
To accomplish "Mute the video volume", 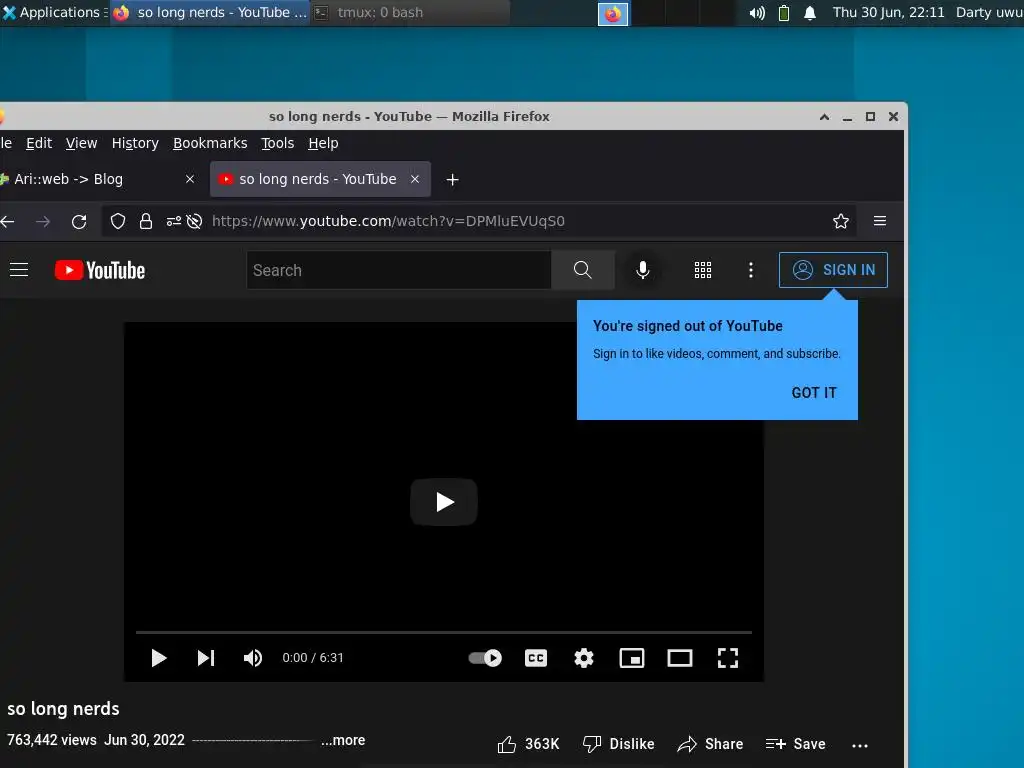I will (253, 658).
